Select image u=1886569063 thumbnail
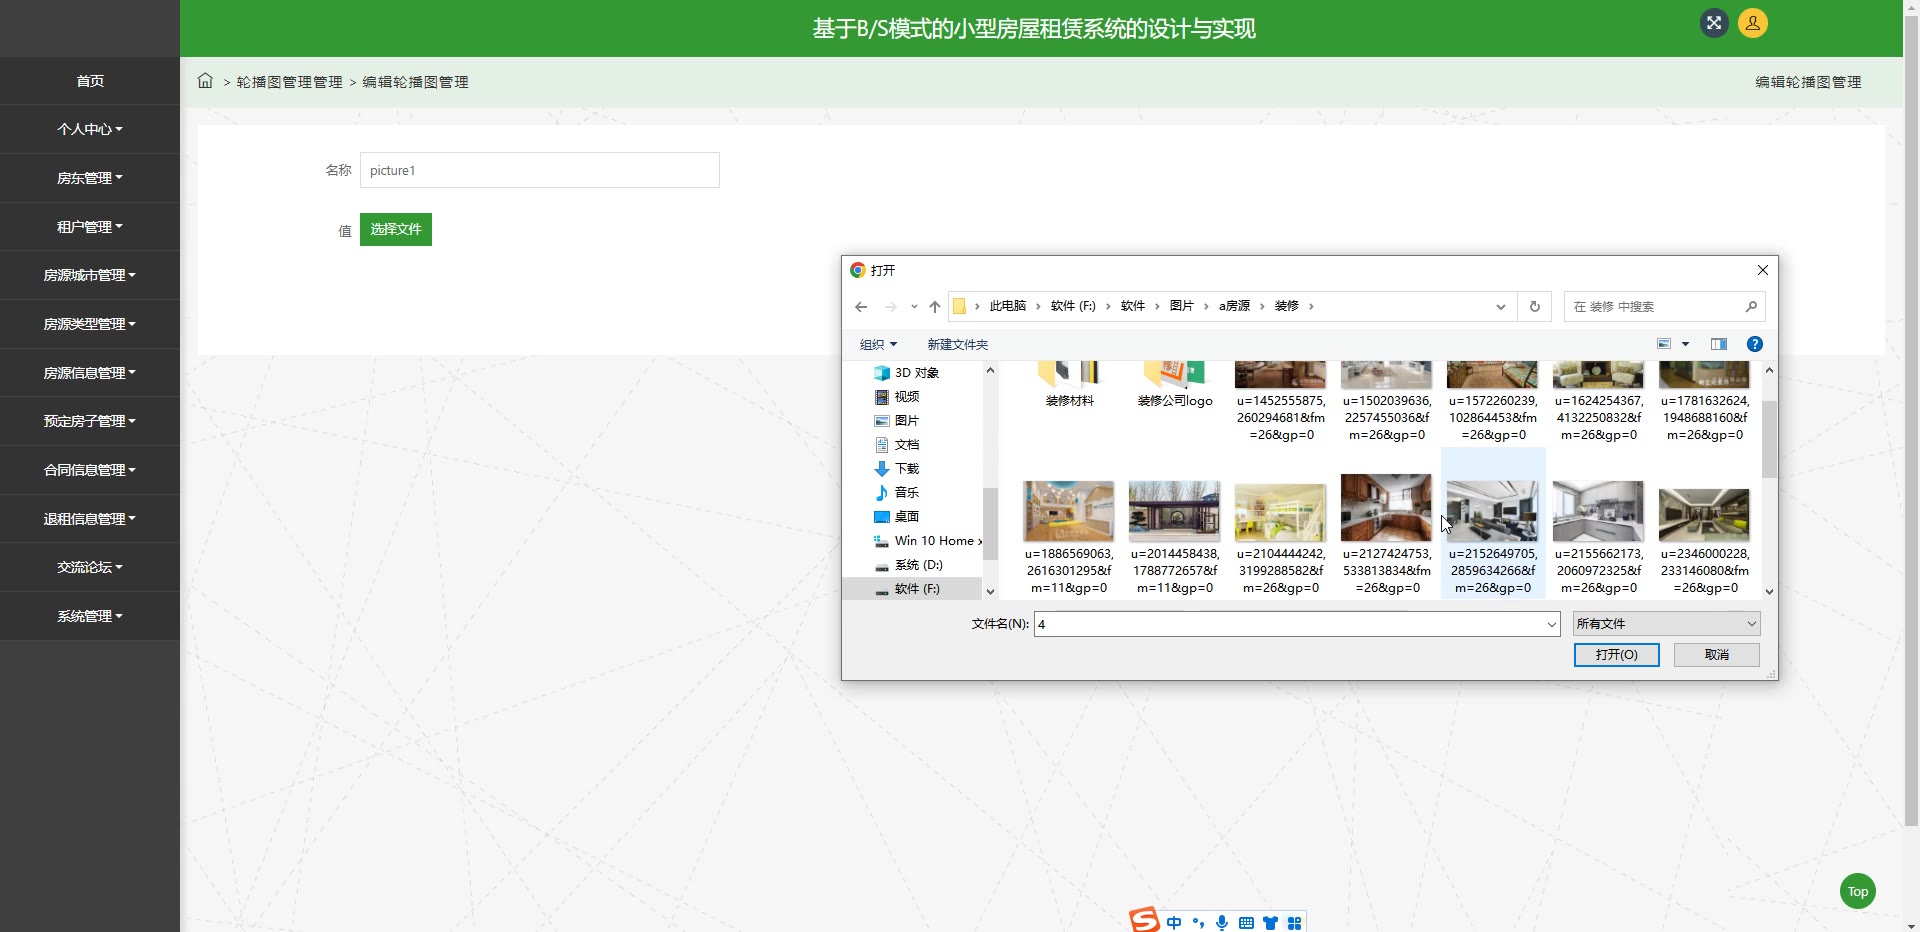 pyautogui.click(x=1069, y=511)
